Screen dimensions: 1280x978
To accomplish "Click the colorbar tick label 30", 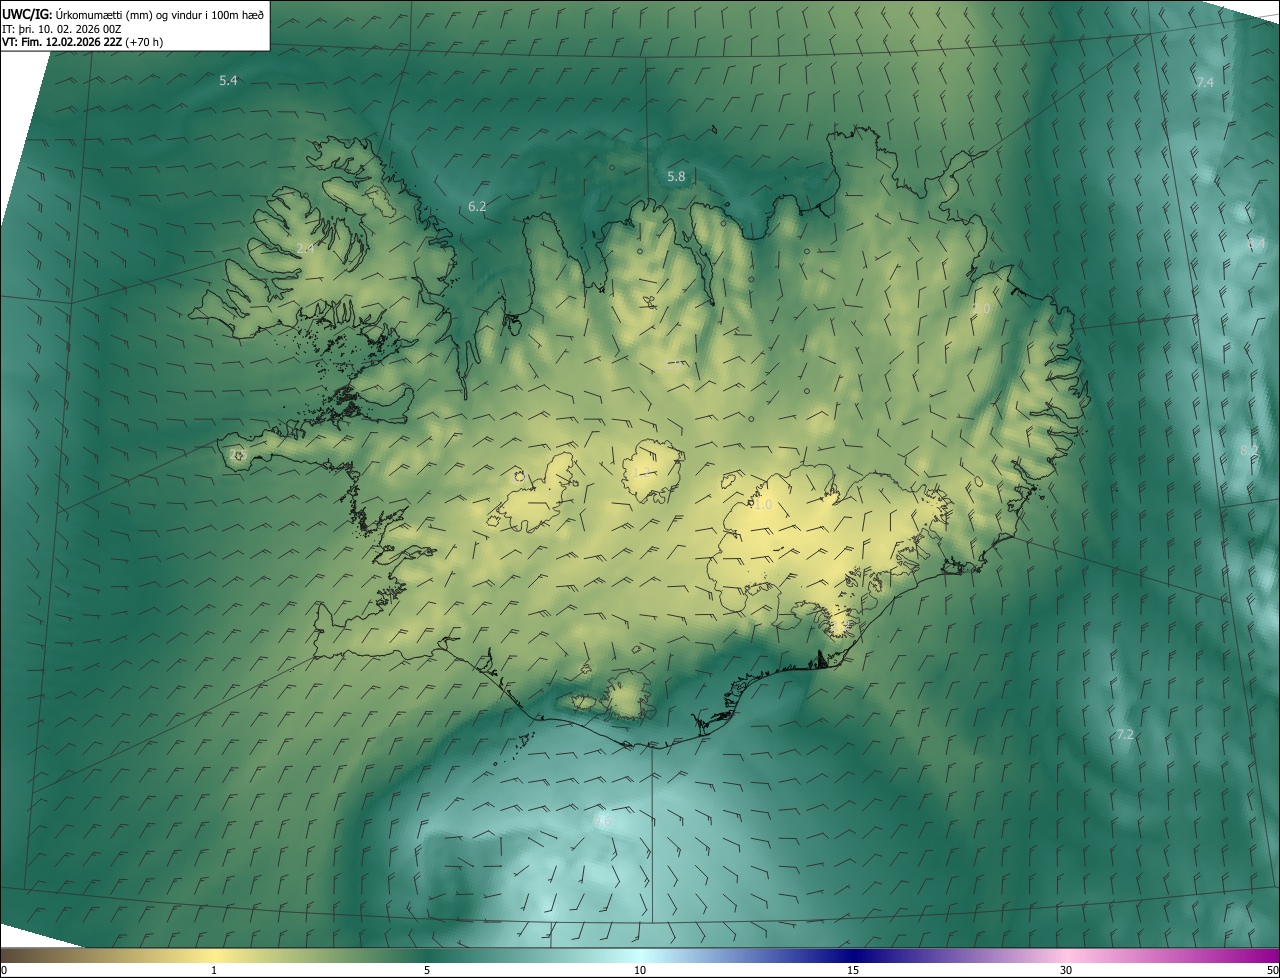I will [x=1066, y=970].
